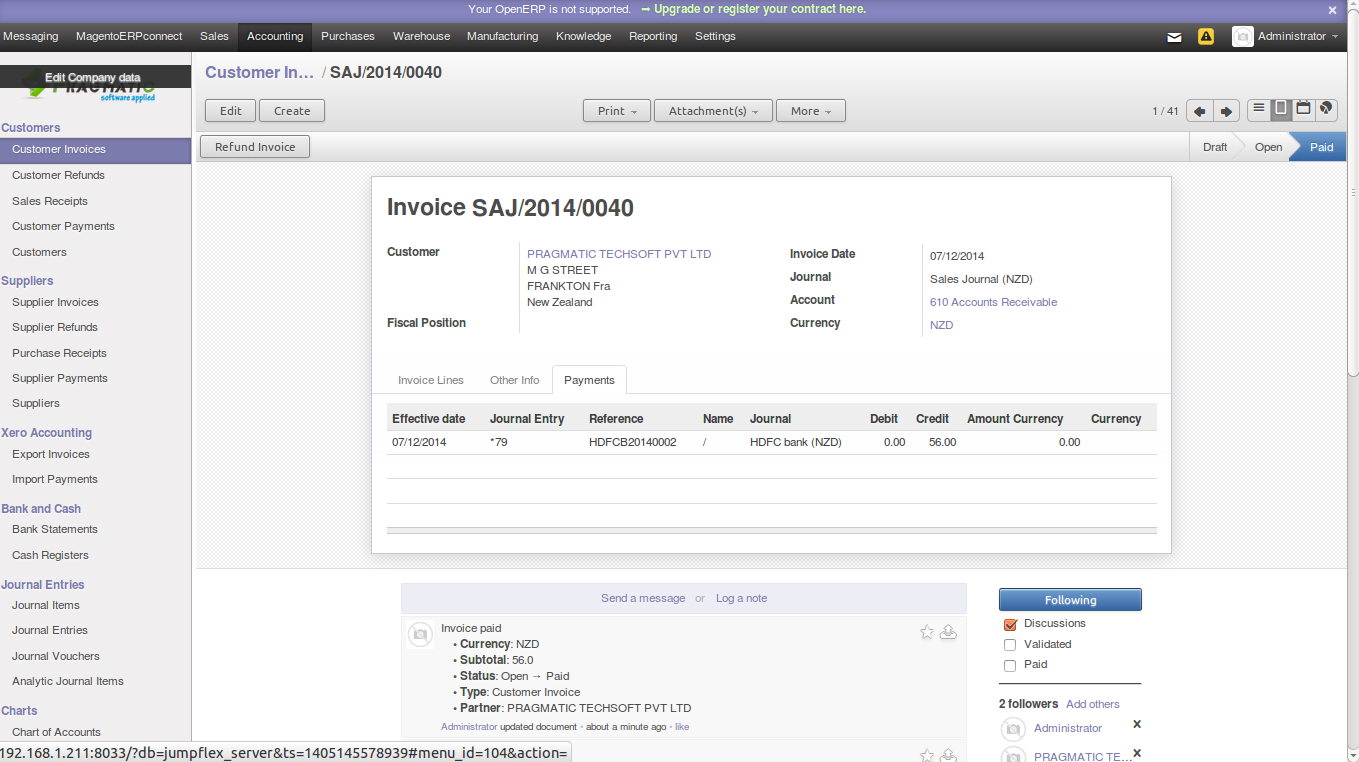Open Sales Receipts in the sidebar
The height and width of the screenshot is (762, 1359).
pyautogui.click(x=50, y=201)
